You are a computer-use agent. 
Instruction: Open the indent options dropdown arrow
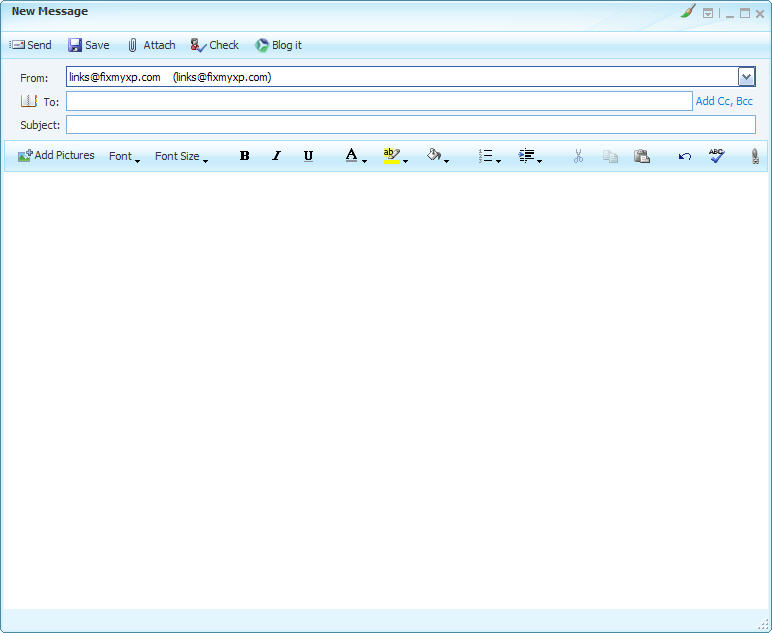pyautogui.click(x=539, y=161)
